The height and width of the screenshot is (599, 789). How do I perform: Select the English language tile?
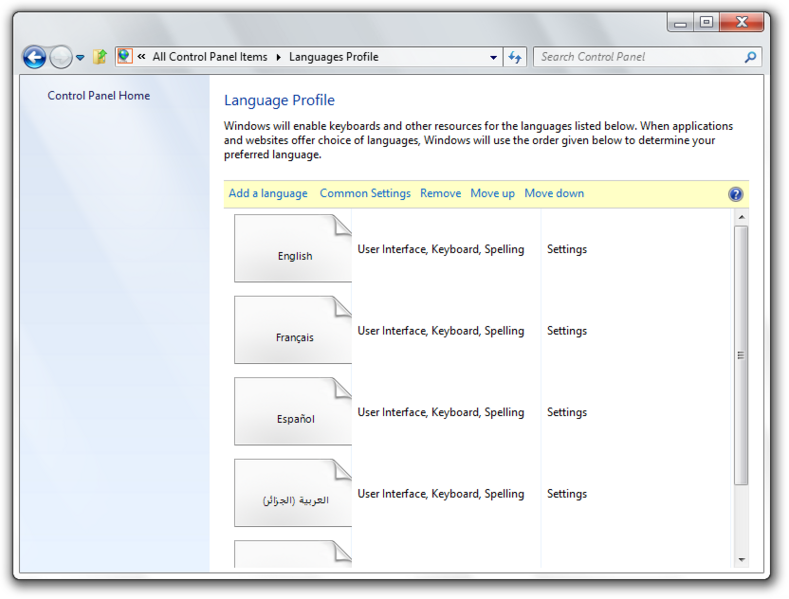[x=293, y=249]
